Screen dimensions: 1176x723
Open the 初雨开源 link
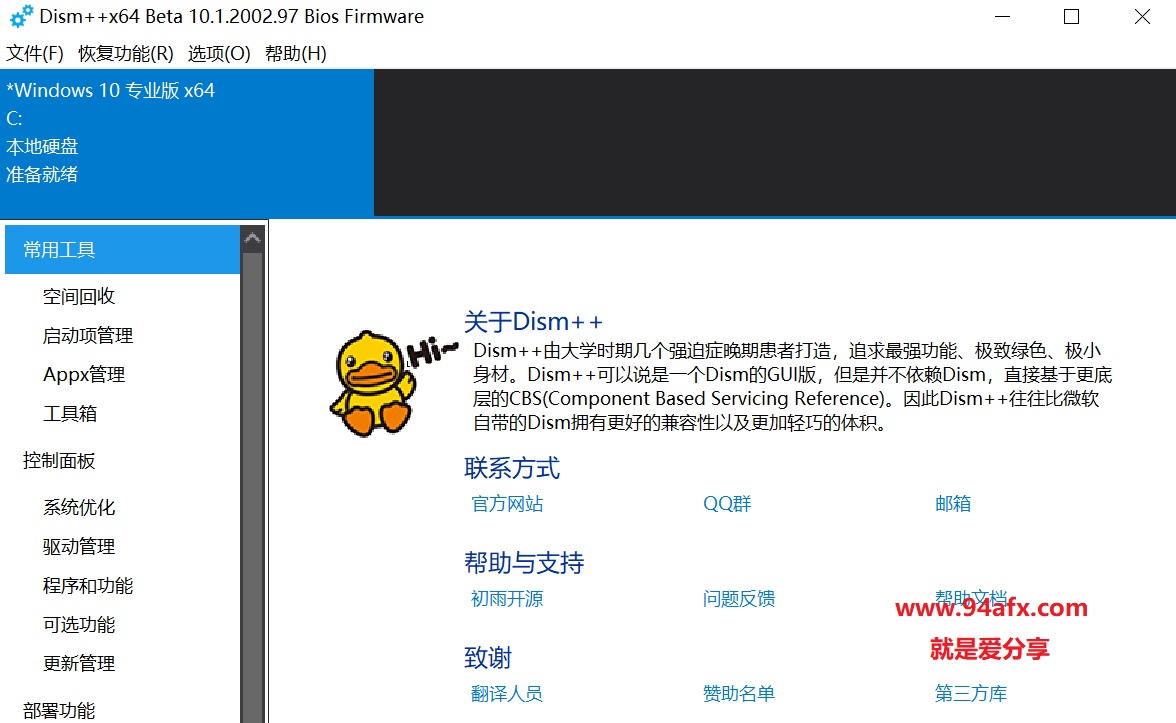(x=507, y=598)
